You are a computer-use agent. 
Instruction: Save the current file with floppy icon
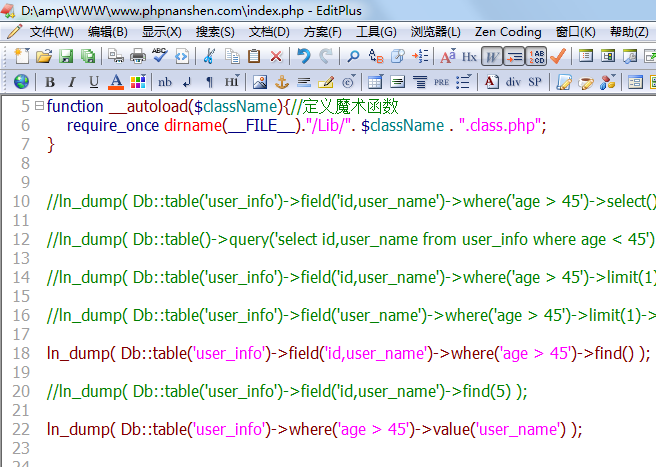click(66, 56)
